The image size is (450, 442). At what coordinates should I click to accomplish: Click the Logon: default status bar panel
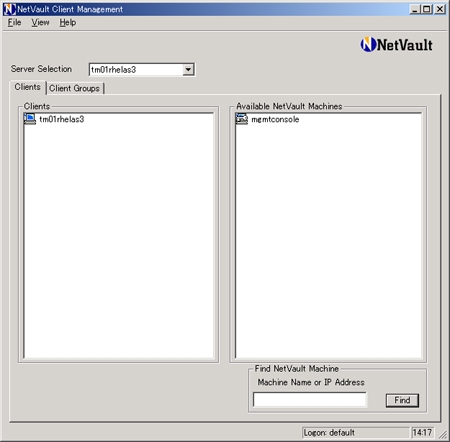click(x=356, y=432)
